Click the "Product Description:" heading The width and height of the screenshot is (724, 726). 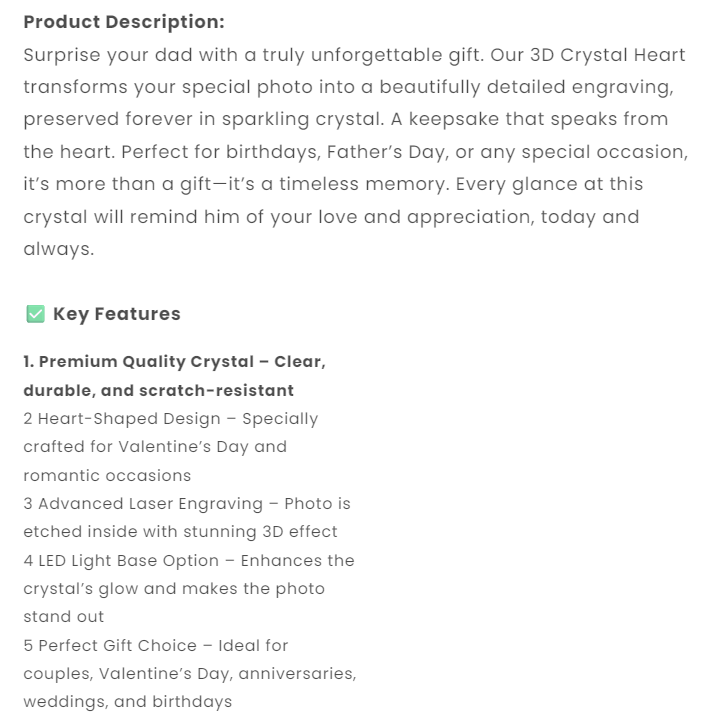(x=124, y=22)
